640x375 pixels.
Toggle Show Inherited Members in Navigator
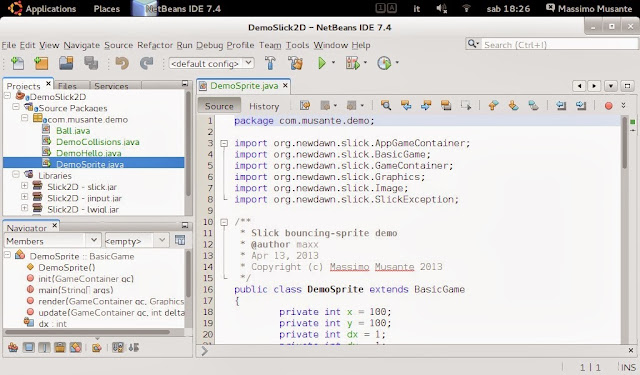coord(13,348)
